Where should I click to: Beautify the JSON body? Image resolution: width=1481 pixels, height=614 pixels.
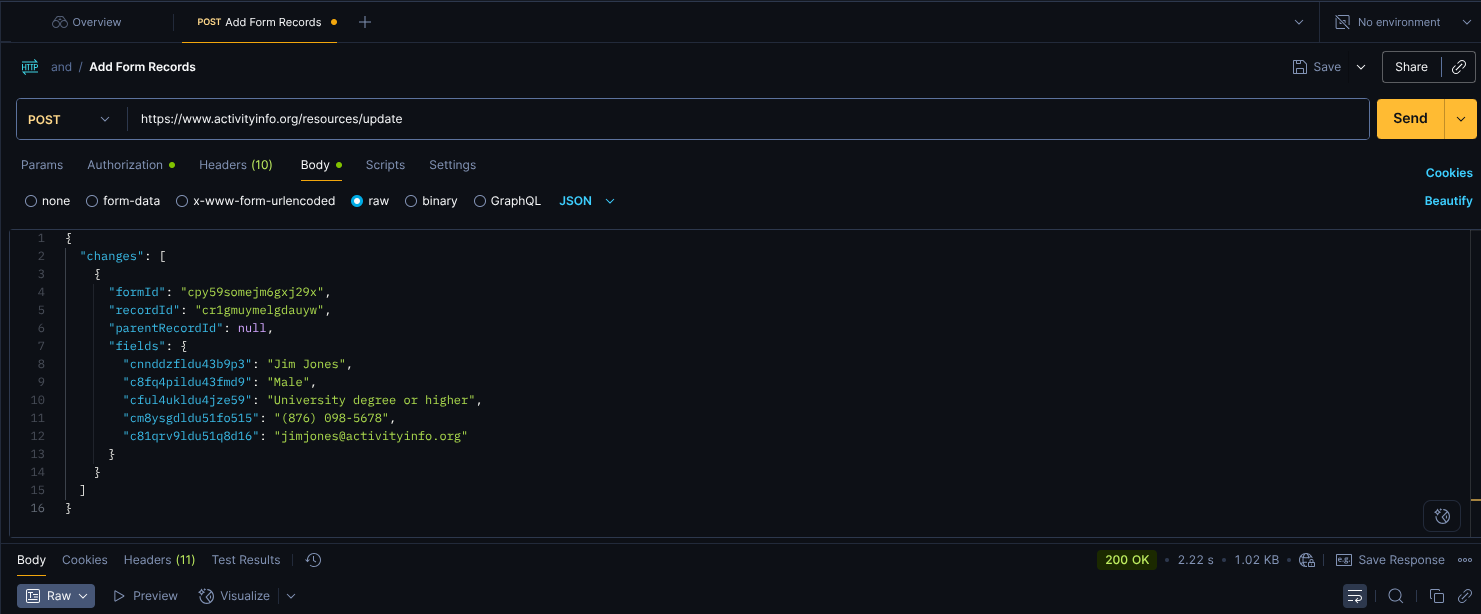point(1448,201)
